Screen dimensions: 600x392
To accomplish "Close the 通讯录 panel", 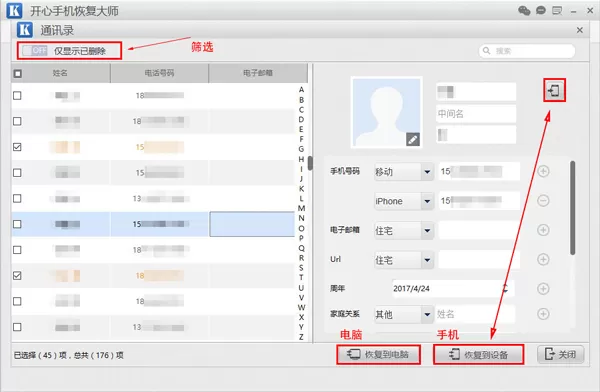I will coord(580,30).
